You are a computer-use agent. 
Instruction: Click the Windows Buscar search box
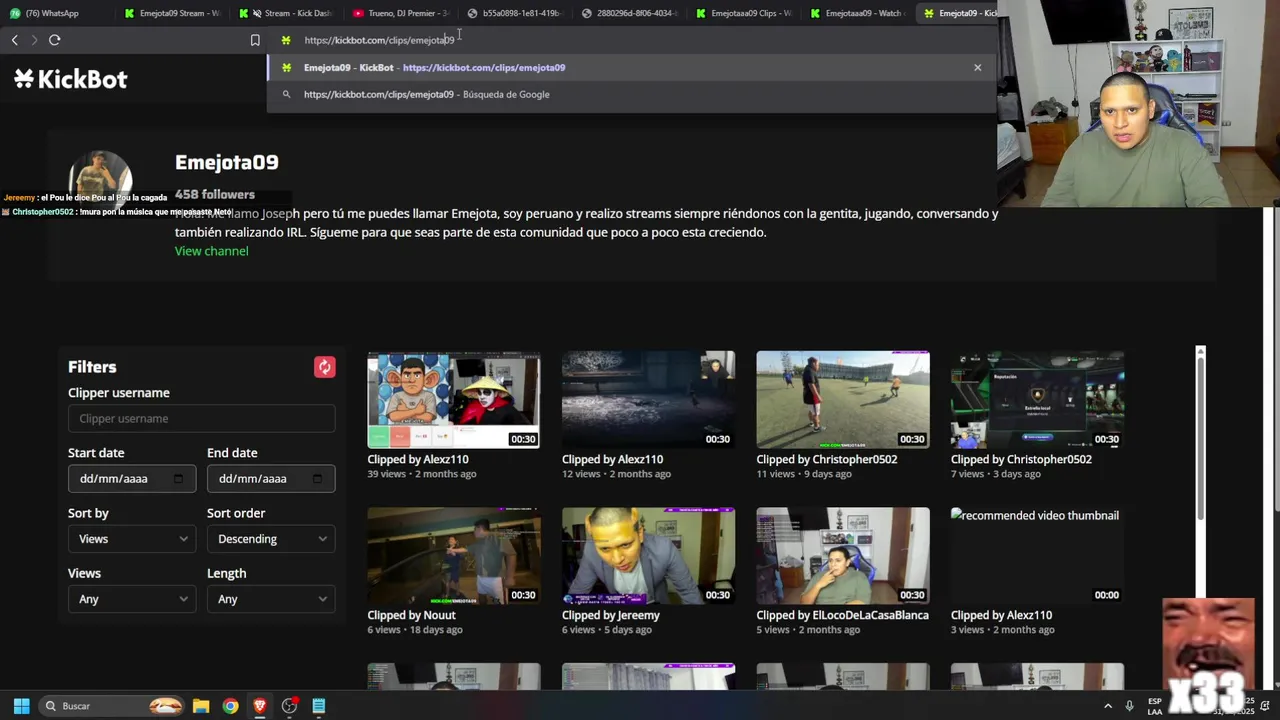click(112, 706)
